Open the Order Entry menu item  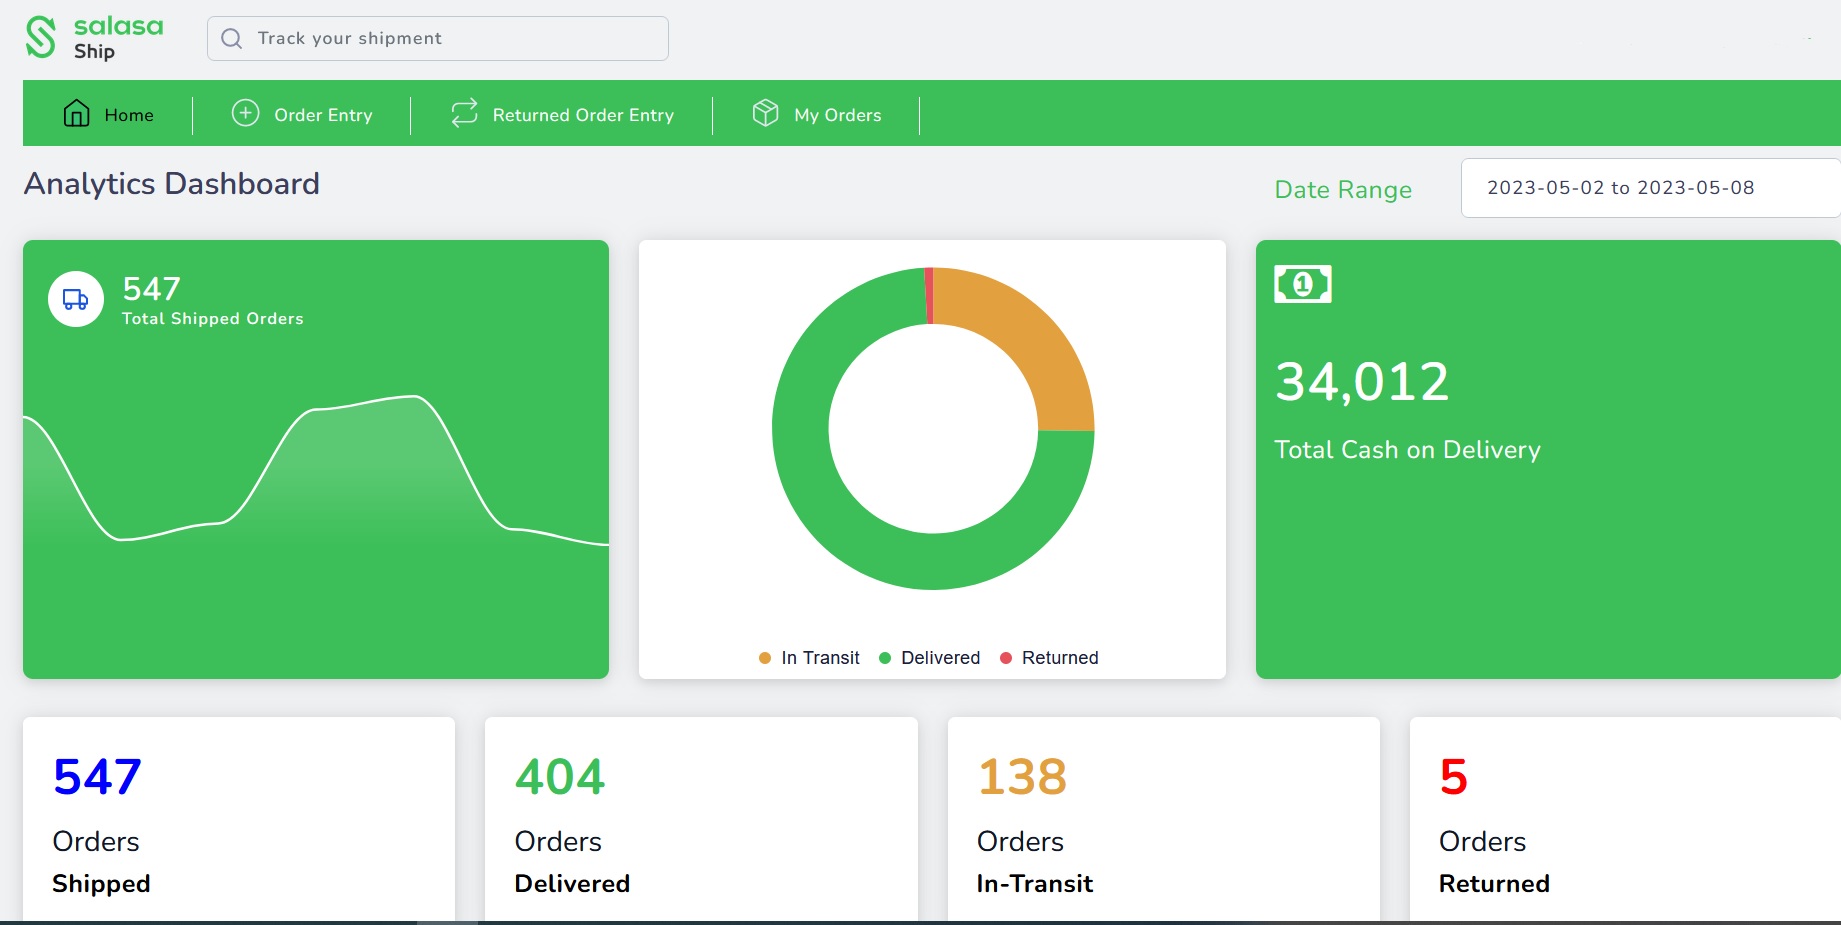pos(323,115)
